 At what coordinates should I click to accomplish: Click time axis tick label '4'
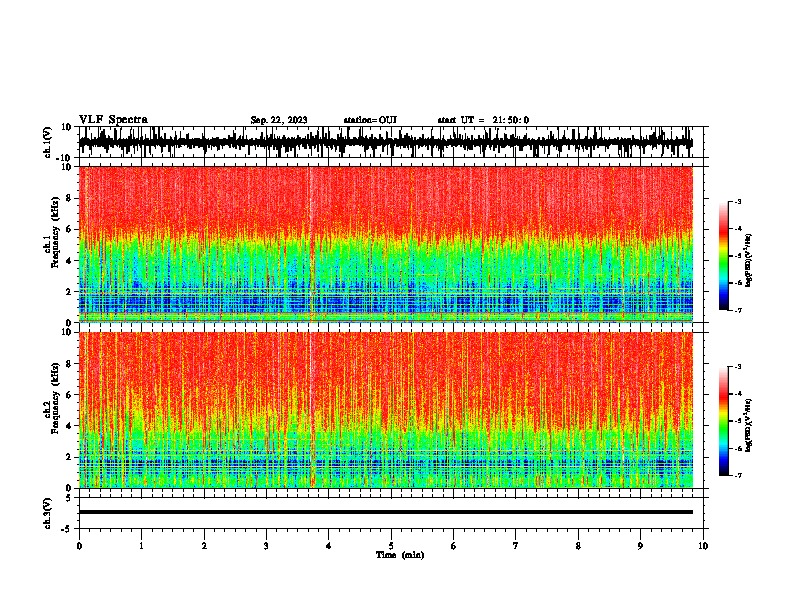click(x=329, y=546)
